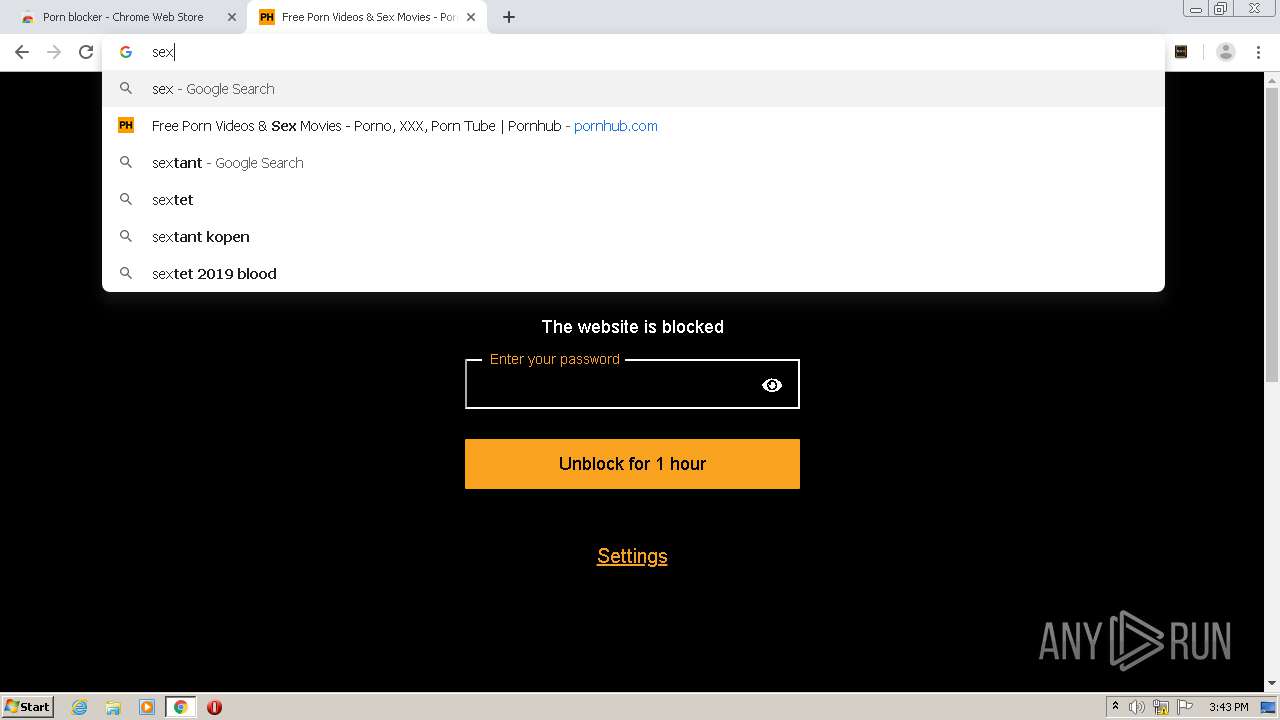
Task: Restore down the Chrome window
Action: (x=1221, y=8)
